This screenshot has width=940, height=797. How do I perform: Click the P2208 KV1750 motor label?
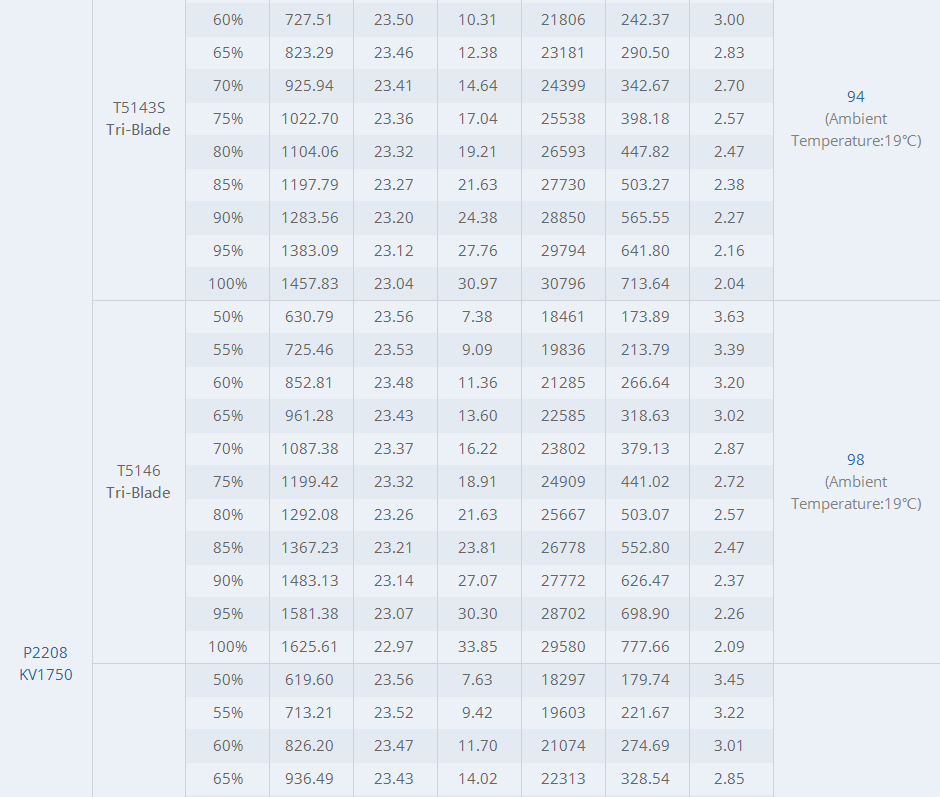(x=46, y=663)
